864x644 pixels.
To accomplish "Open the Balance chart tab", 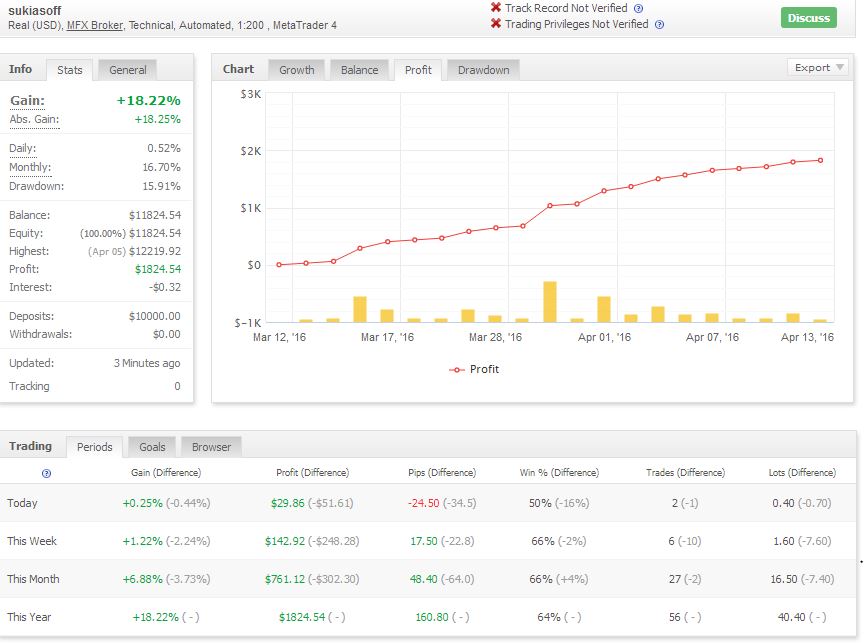I will [359, 70].
